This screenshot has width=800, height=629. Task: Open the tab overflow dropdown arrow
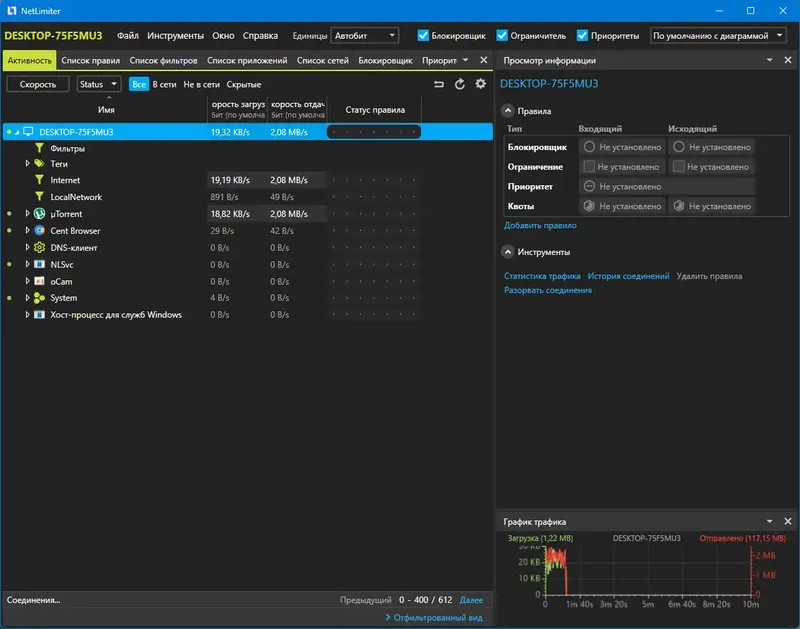pyautogui.click(x=465, y=60)
